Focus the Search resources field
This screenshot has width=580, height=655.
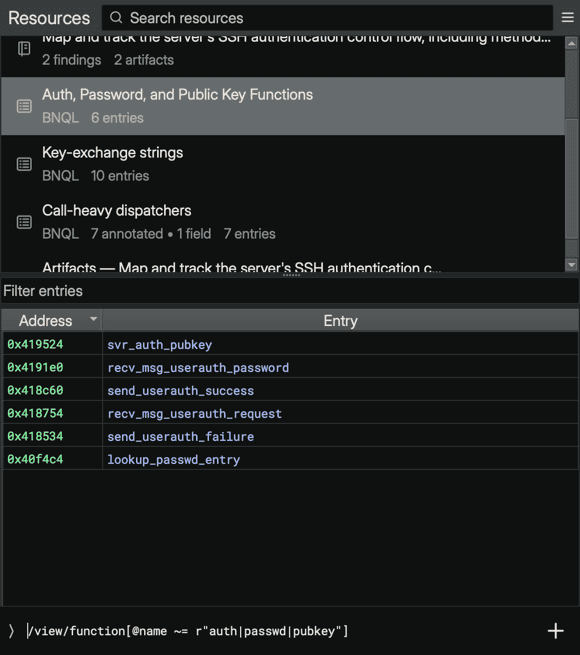pos(327,18)
